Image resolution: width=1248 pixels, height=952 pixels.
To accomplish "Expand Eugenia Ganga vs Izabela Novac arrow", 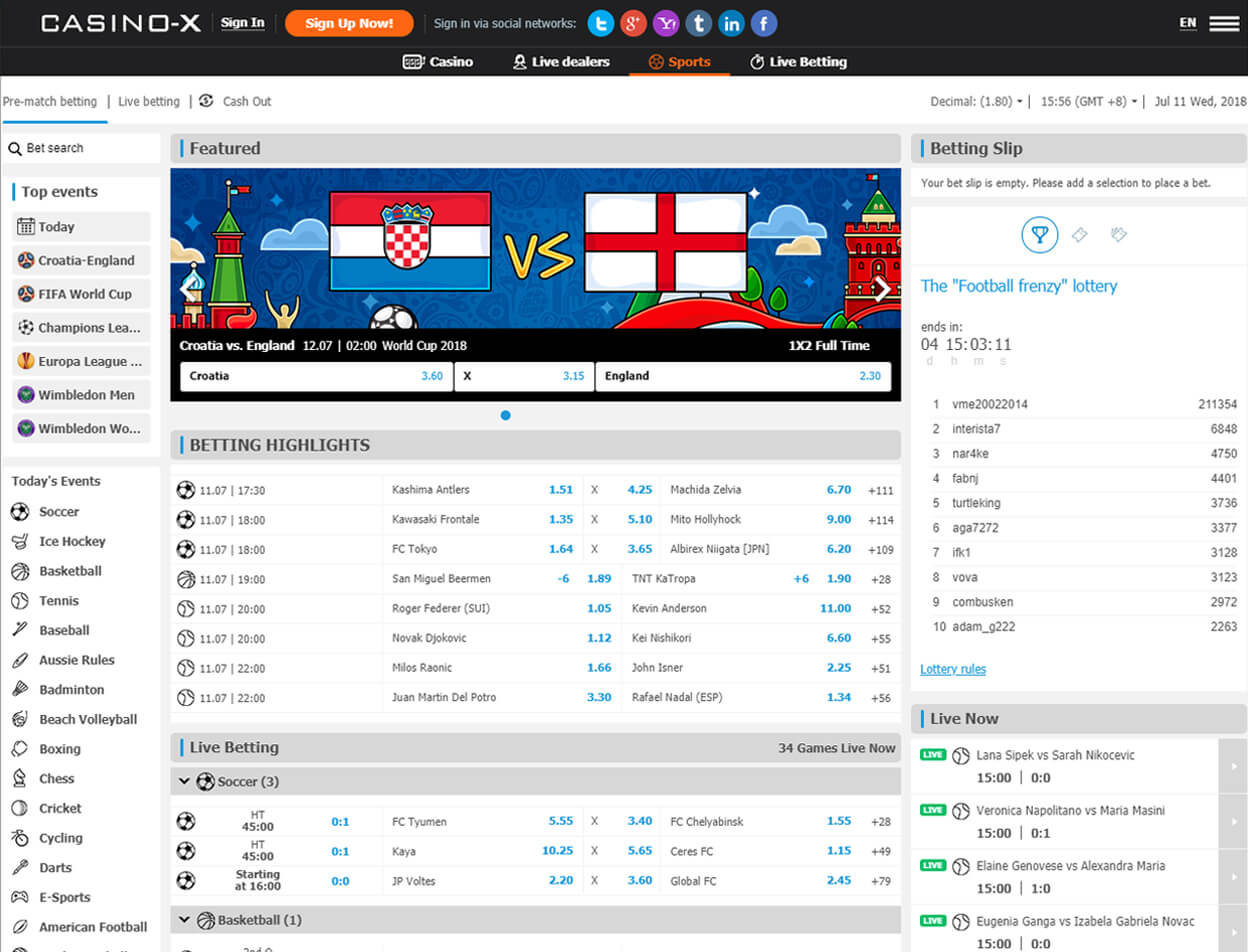I will pos(1233,931).
